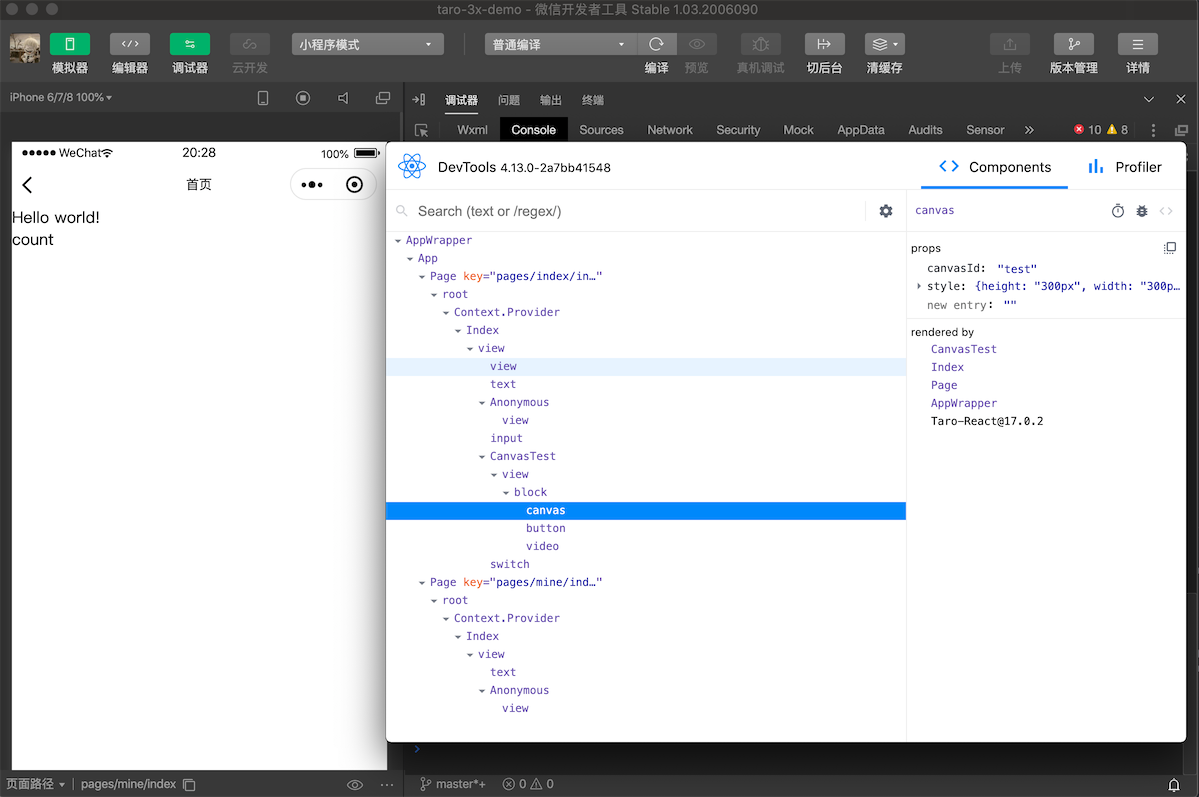Screen dimensions: 1199x797
Task: Expand the style prop object
Action: click(918, 286)
